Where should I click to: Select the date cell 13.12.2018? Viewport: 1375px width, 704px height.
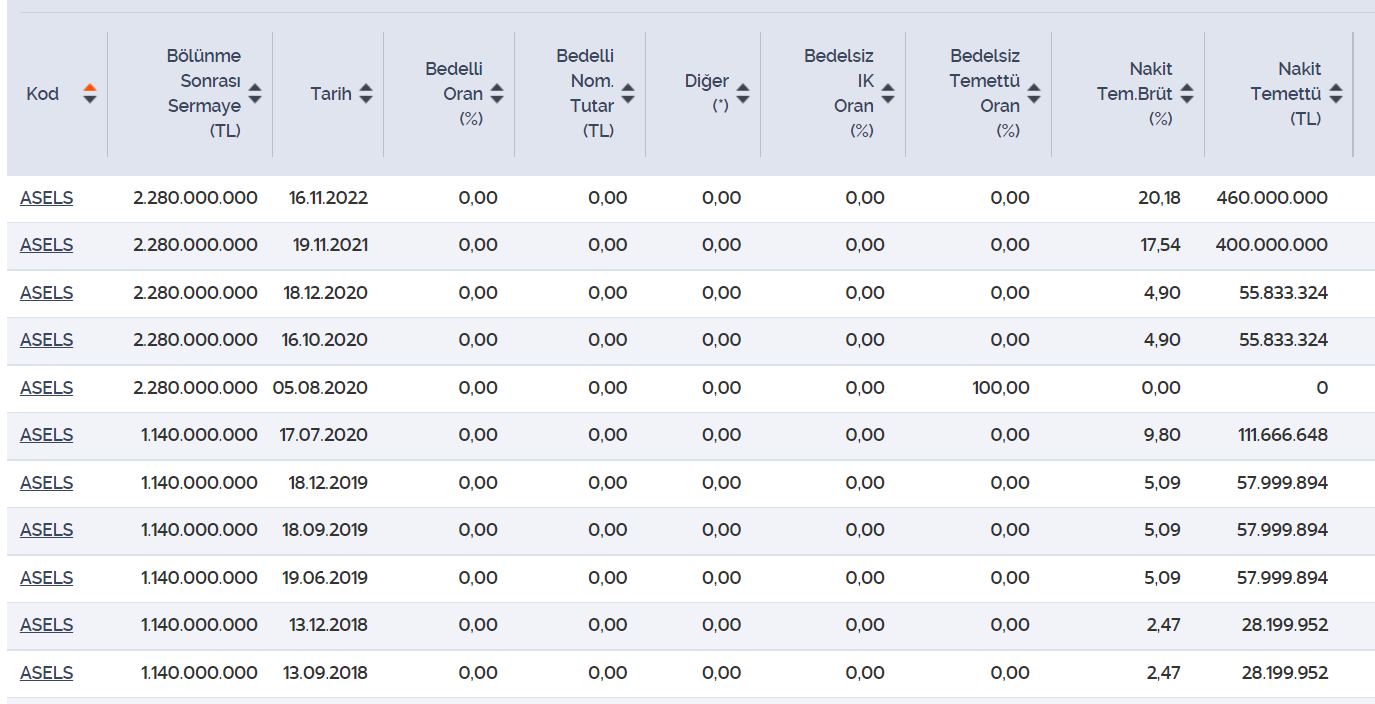(x=328, y=625)
